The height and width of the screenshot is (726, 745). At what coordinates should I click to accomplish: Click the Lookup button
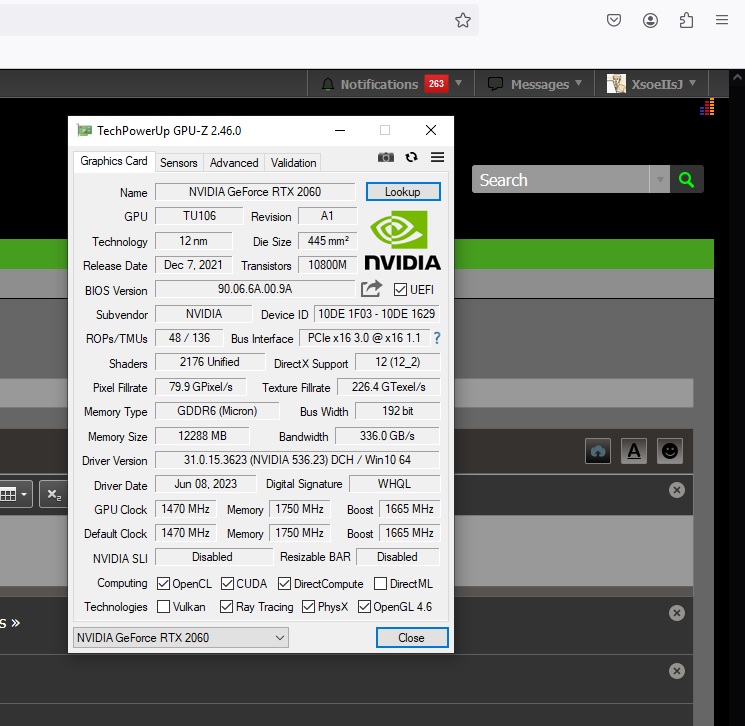pyautogui.click(x=403, y=191)
